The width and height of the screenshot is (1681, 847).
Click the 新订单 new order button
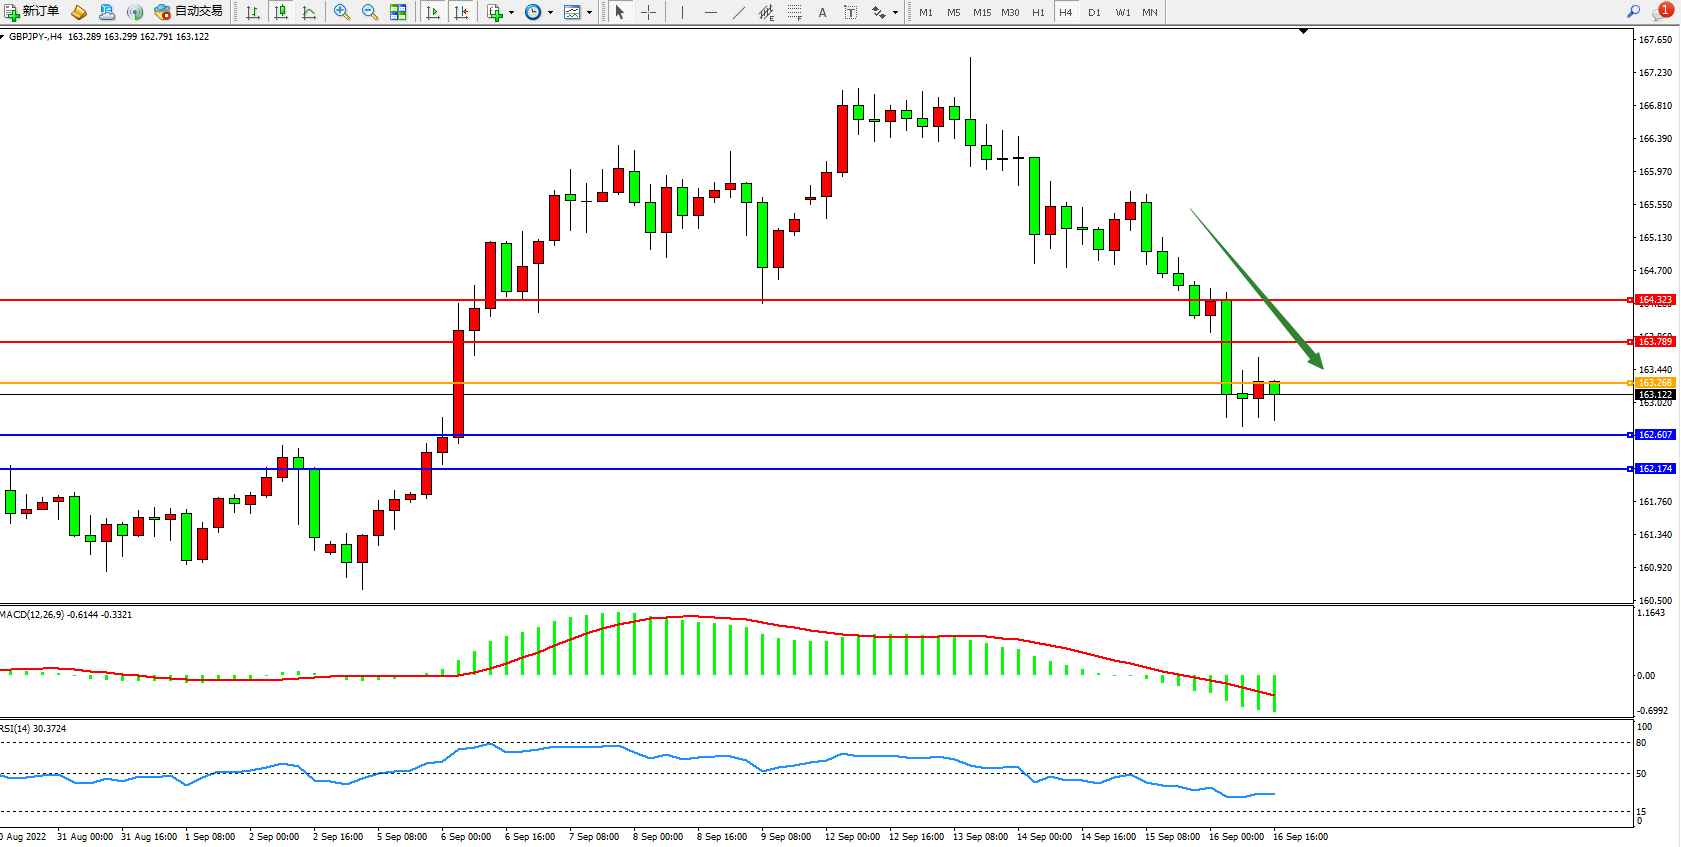(x=32, y=11)
